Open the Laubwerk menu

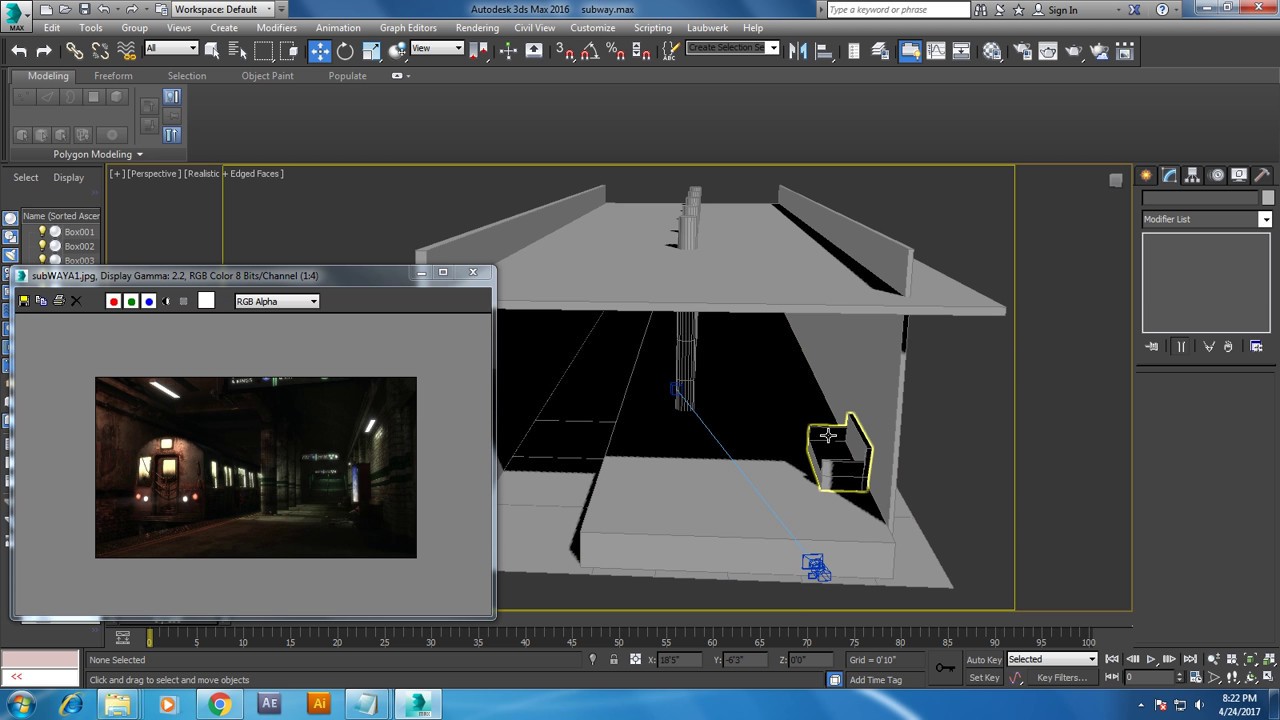707,28
